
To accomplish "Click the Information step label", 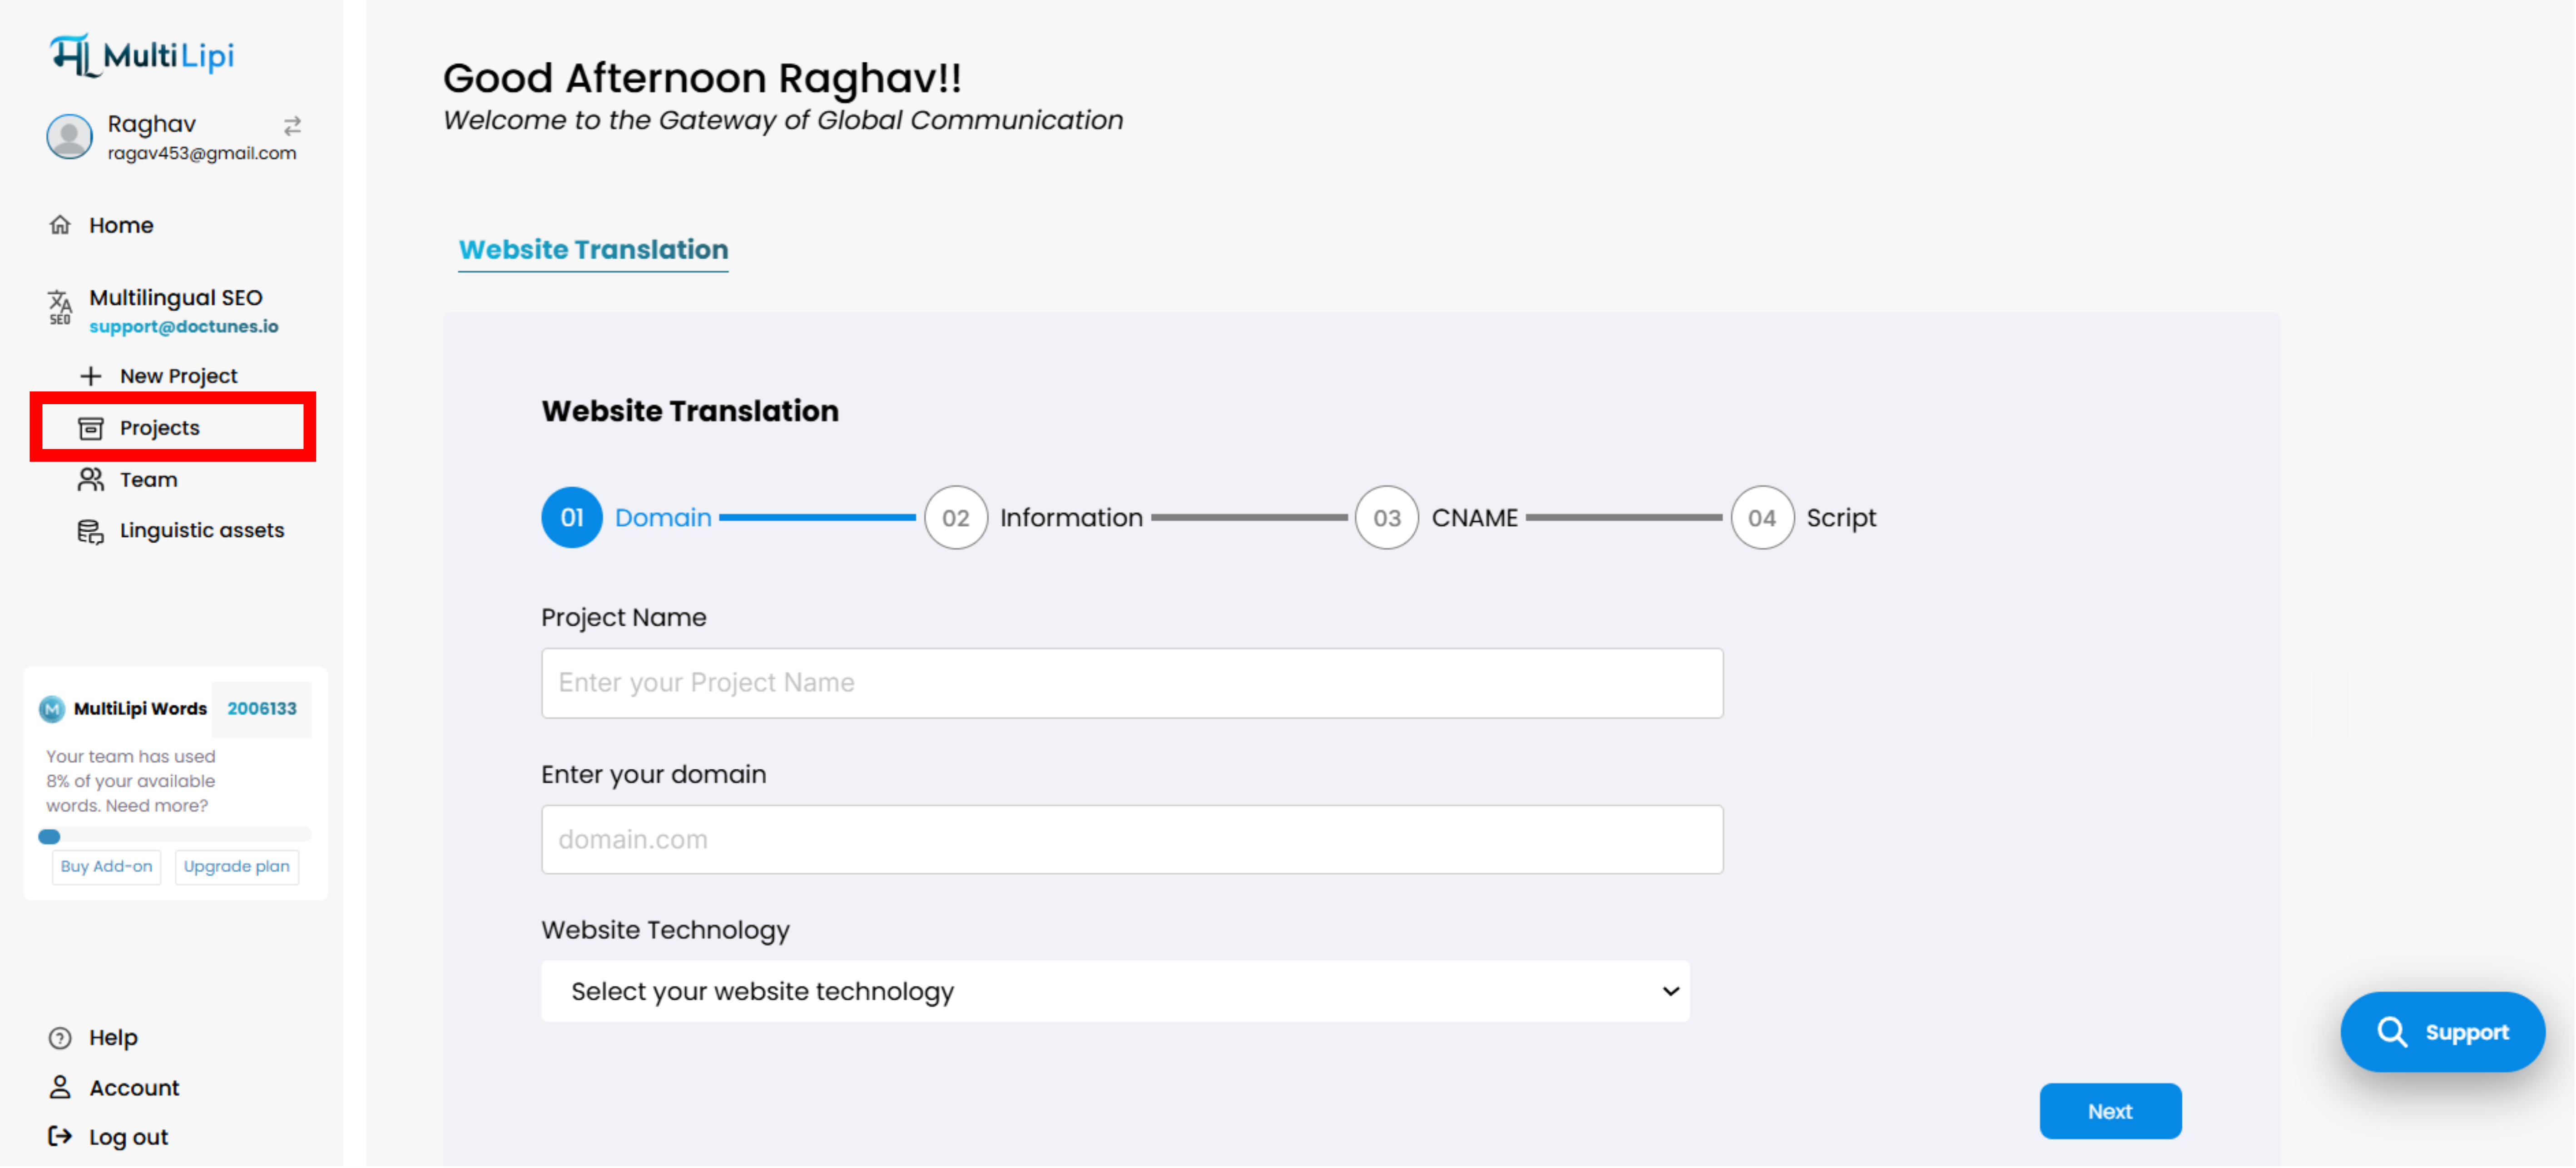I will (1071, 518).
